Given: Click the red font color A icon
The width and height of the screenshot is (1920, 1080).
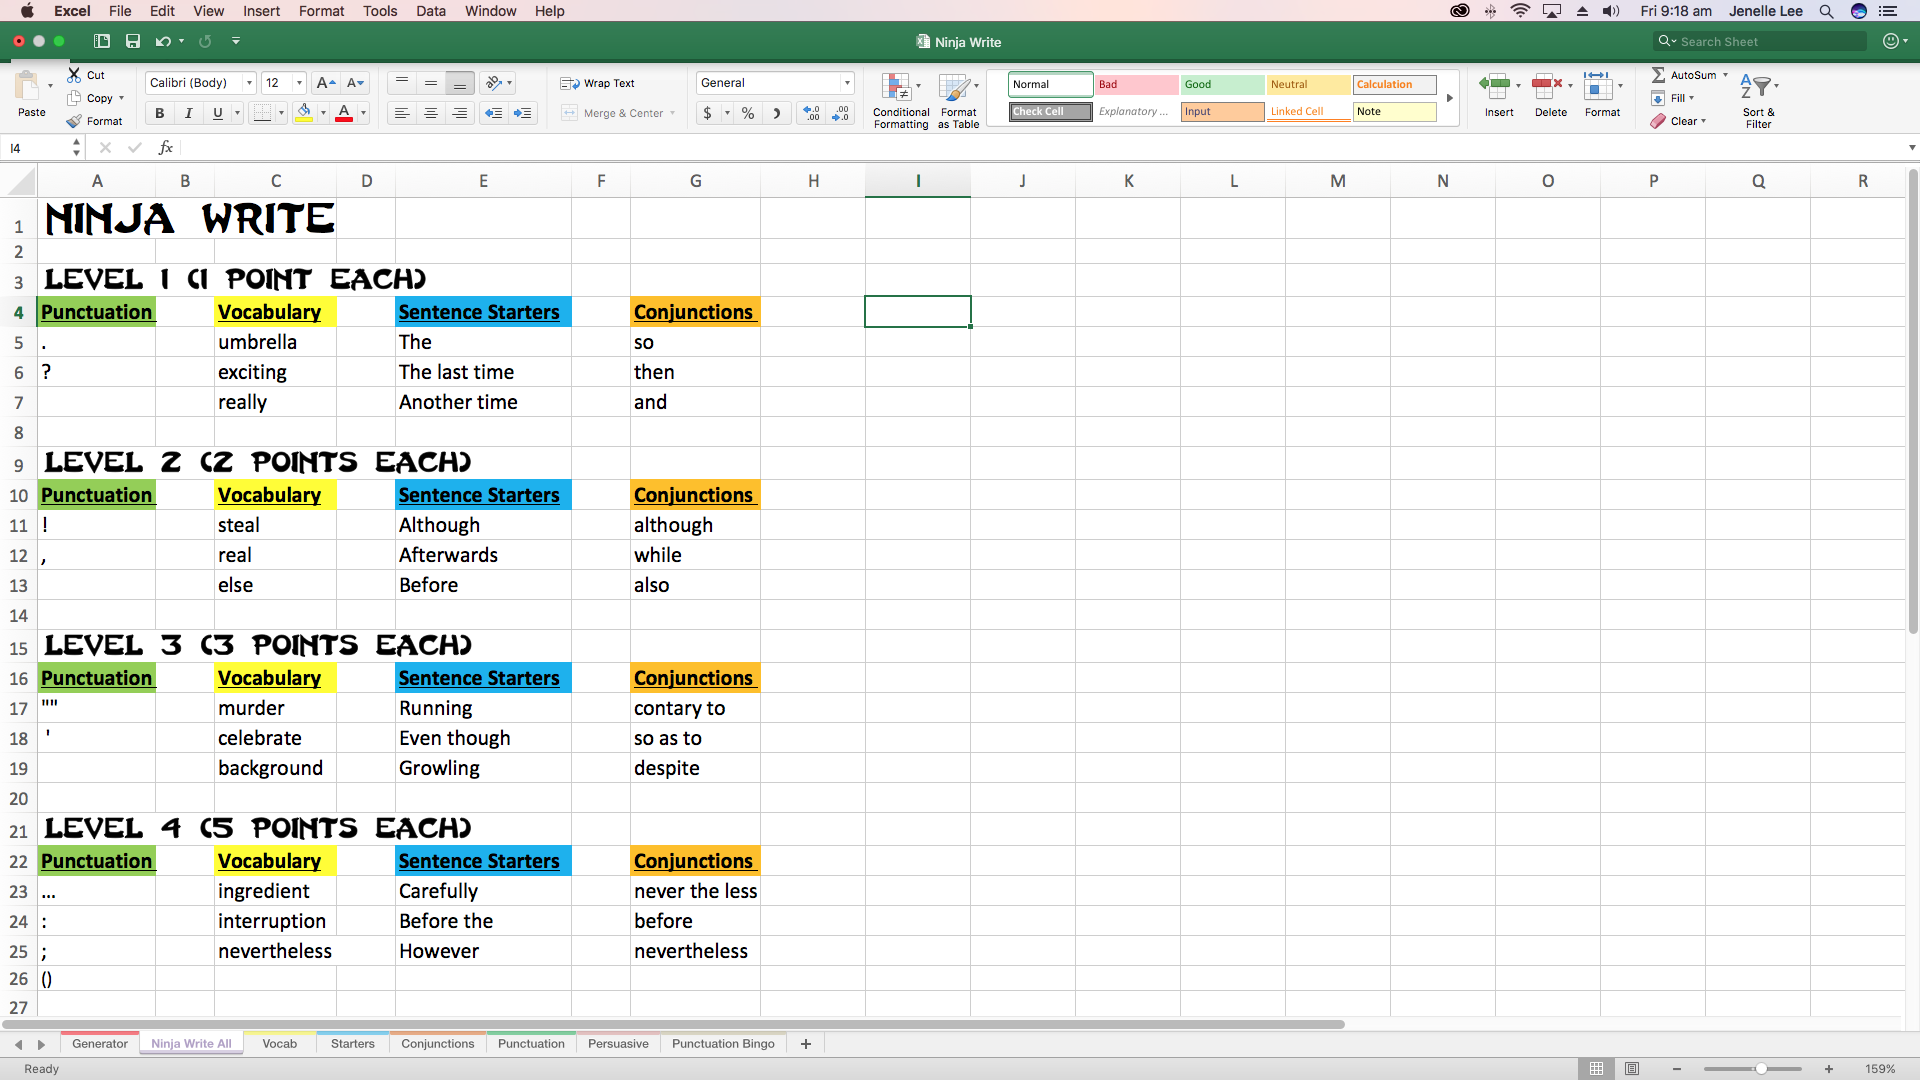Looking at the screenshot, I should point(344,113).
